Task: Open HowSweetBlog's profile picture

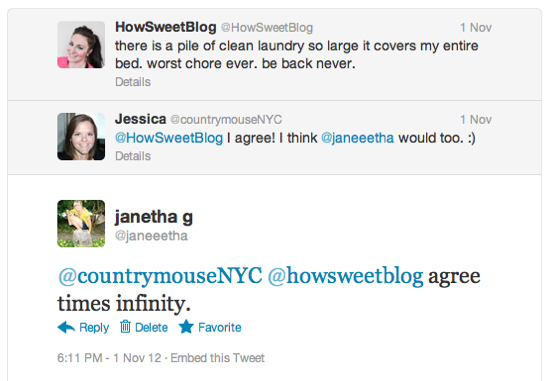Action: pyautogui.click(x=81, y=45)
